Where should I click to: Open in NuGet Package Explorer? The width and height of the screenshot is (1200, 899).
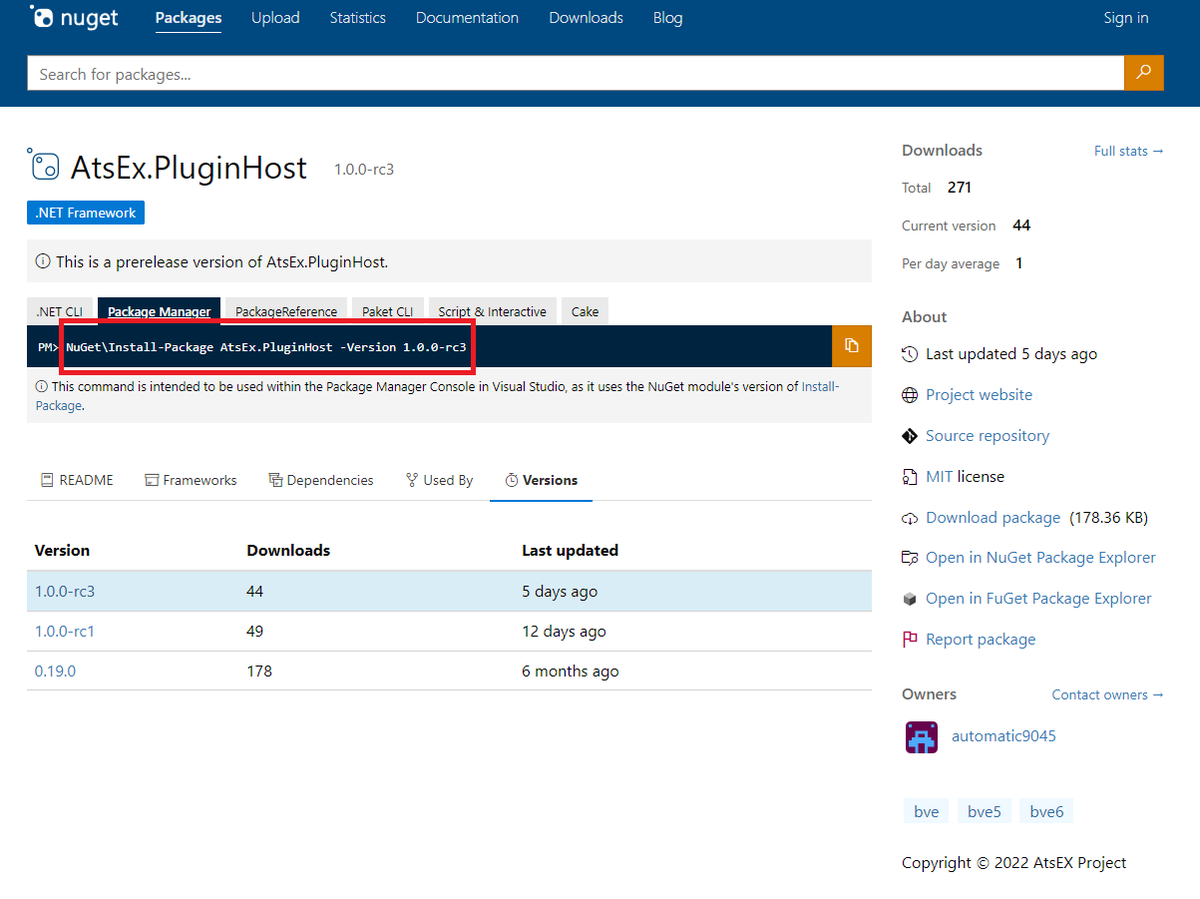pyautogui.click(x=1041, y=558)
